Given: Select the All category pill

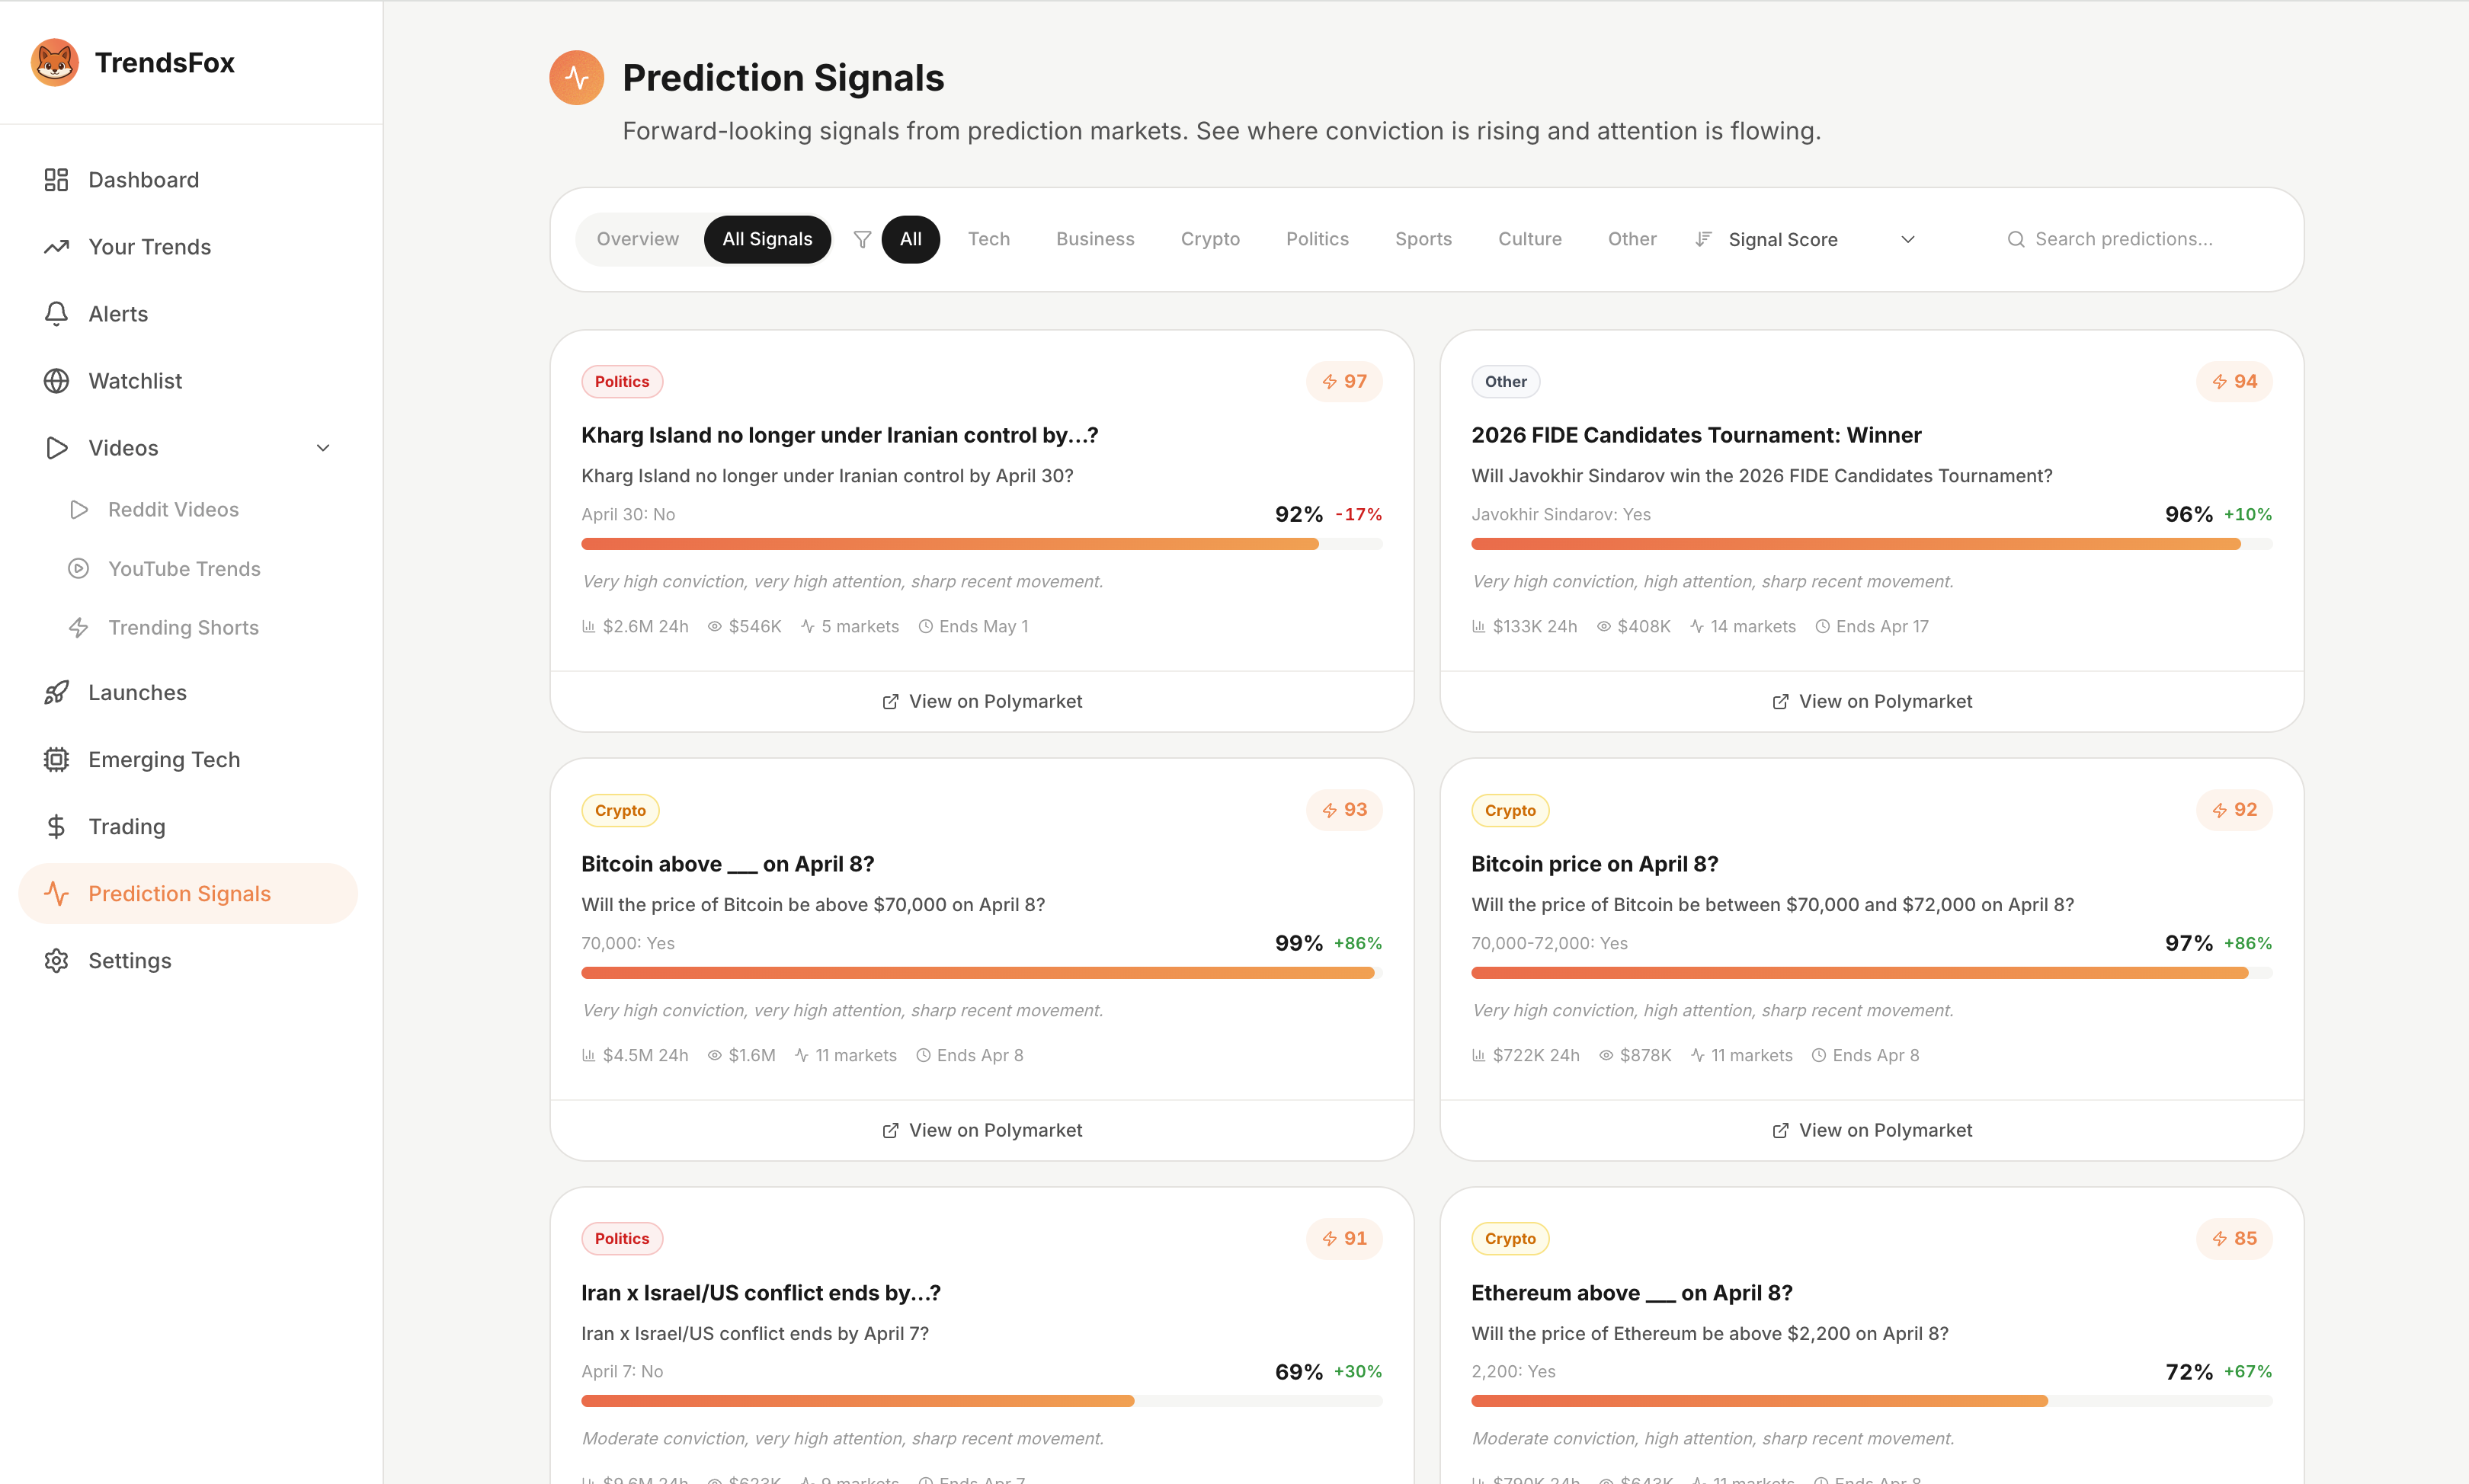Looking at the screenshot, I should [910, 239].
